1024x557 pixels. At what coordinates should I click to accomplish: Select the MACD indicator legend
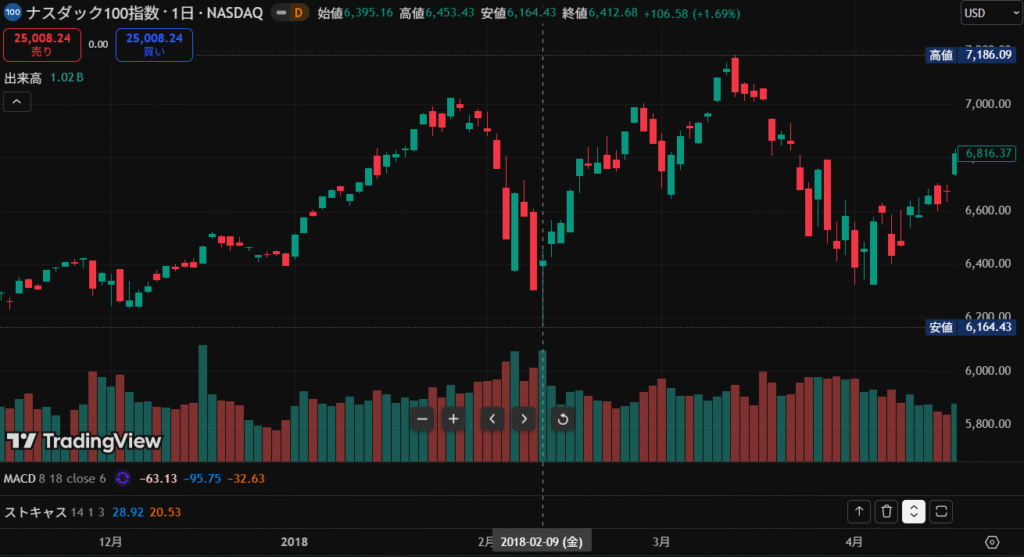[x=20, y=478]
